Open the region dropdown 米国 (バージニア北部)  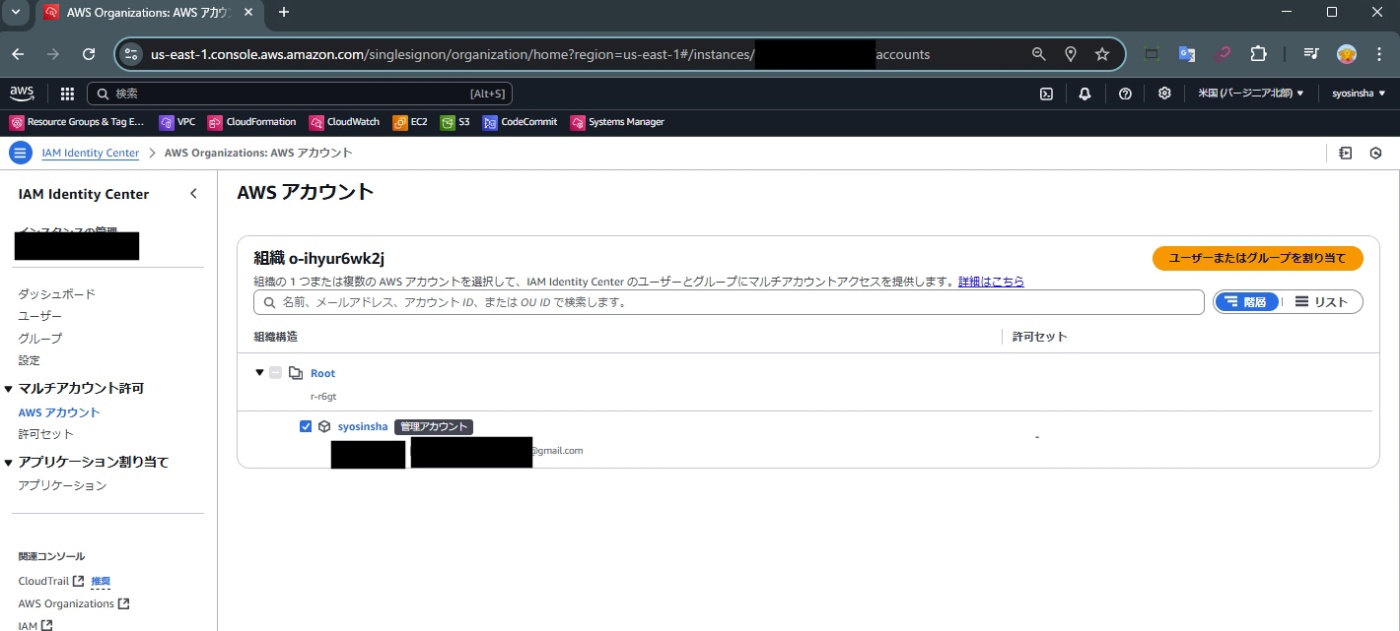coord(1251,94)
